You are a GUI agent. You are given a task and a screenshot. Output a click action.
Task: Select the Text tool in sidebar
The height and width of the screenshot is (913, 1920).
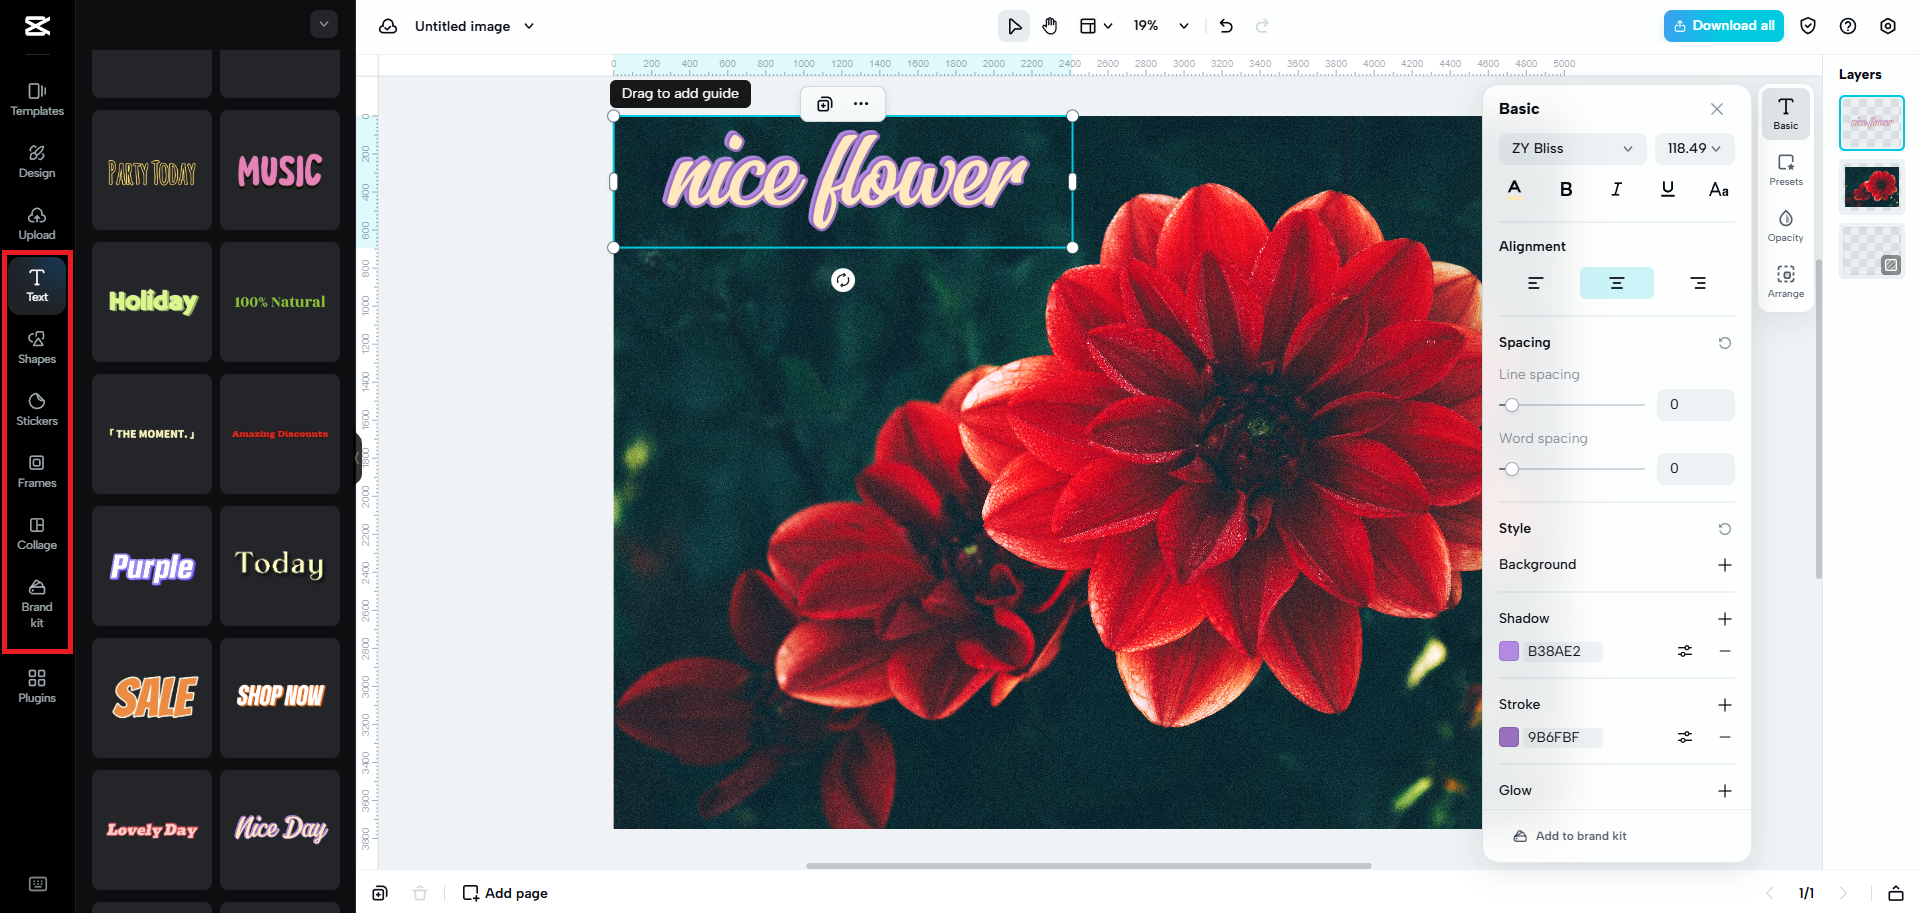coord(37,285)
